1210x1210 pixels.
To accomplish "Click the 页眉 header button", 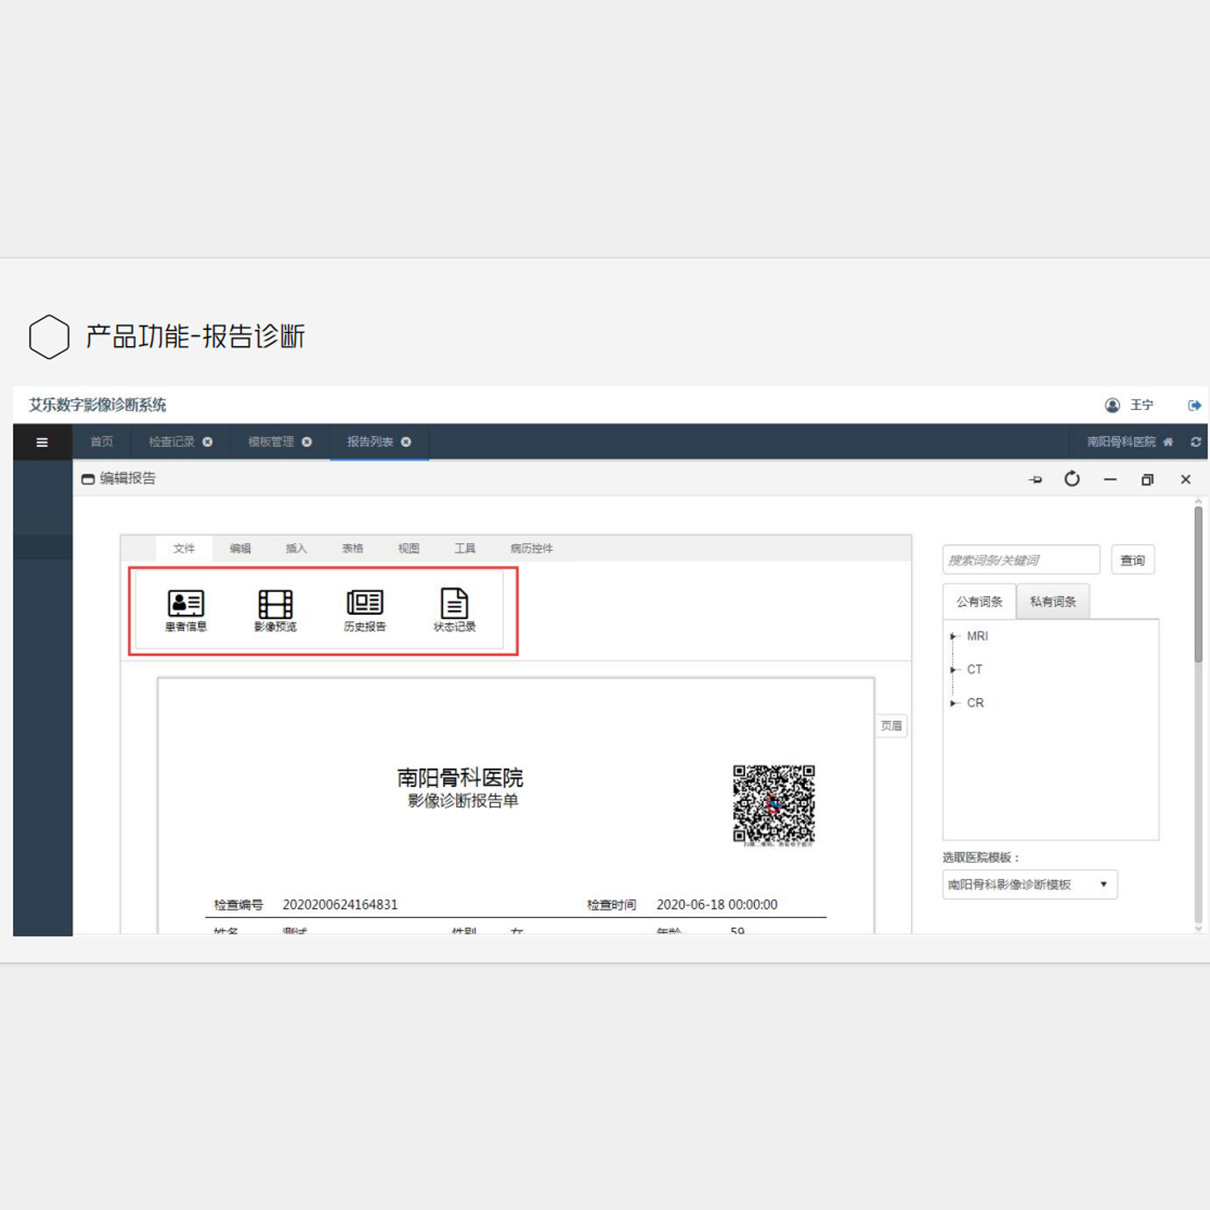I will (x=891, y=726).
